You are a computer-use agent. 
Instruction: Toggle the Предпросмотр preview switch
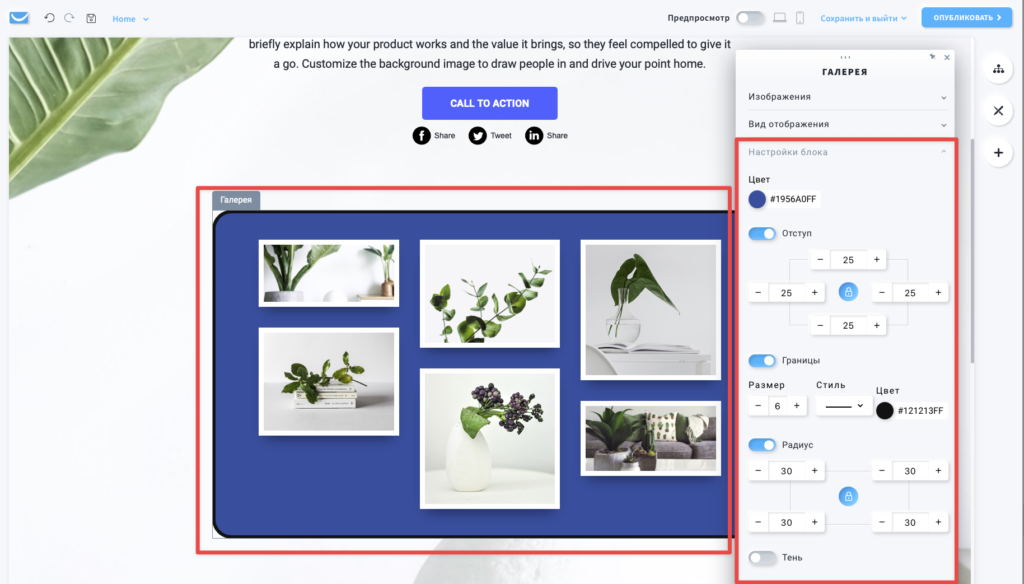(750, 18)
